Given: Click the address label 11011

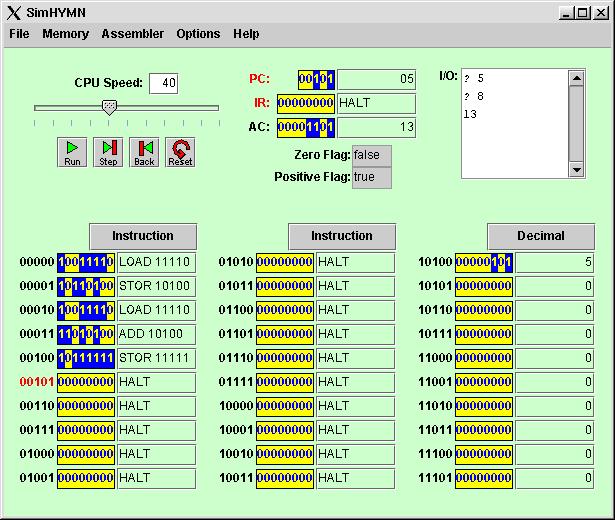Looking at the screenshot, I should pos(435,430).
